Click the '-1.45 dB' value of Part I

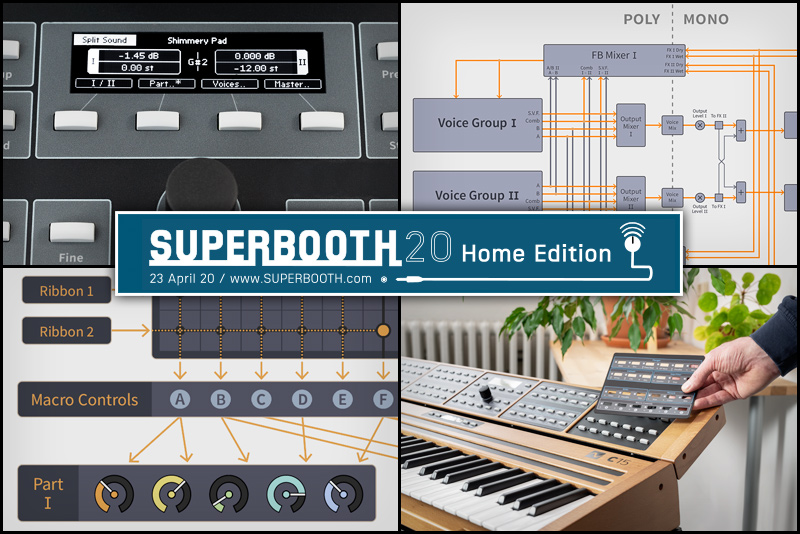tap(139, 56)
